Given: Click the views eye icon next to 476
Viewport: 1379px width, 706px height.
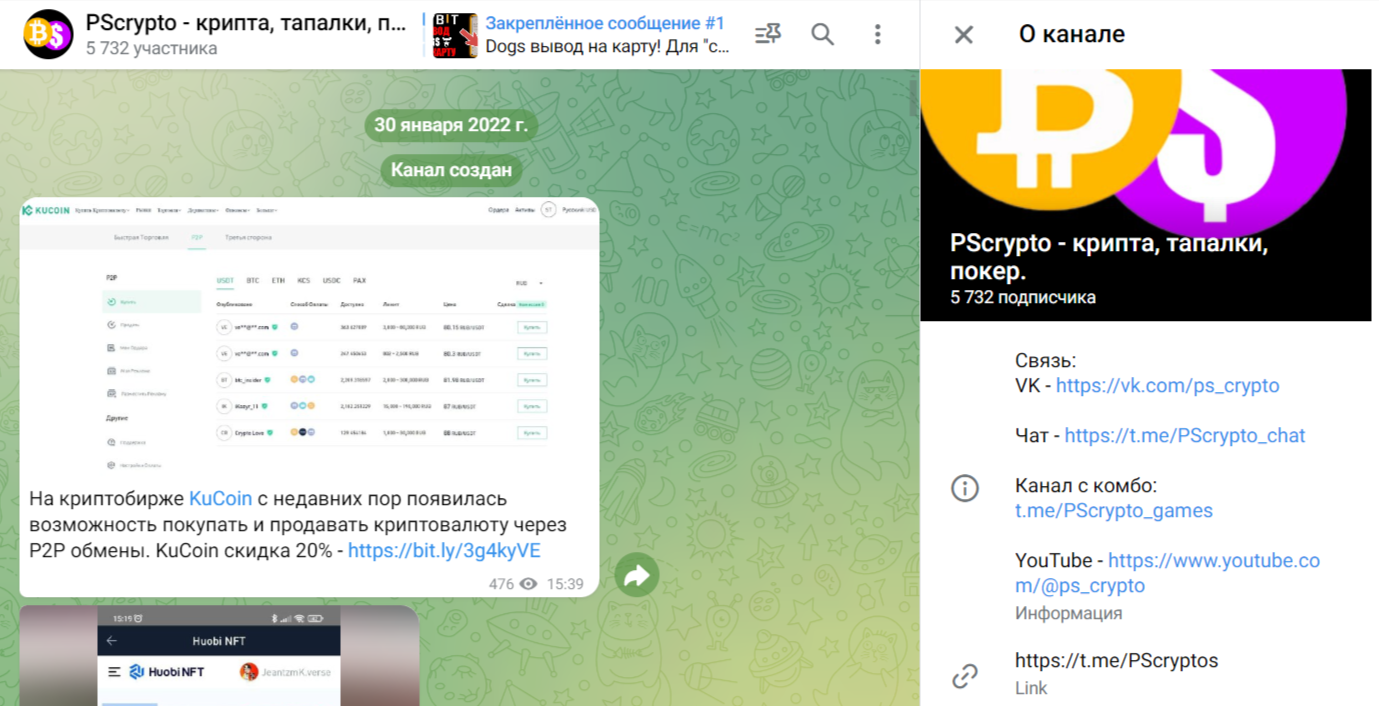Looking at the screenshot, I should [528, 584].
